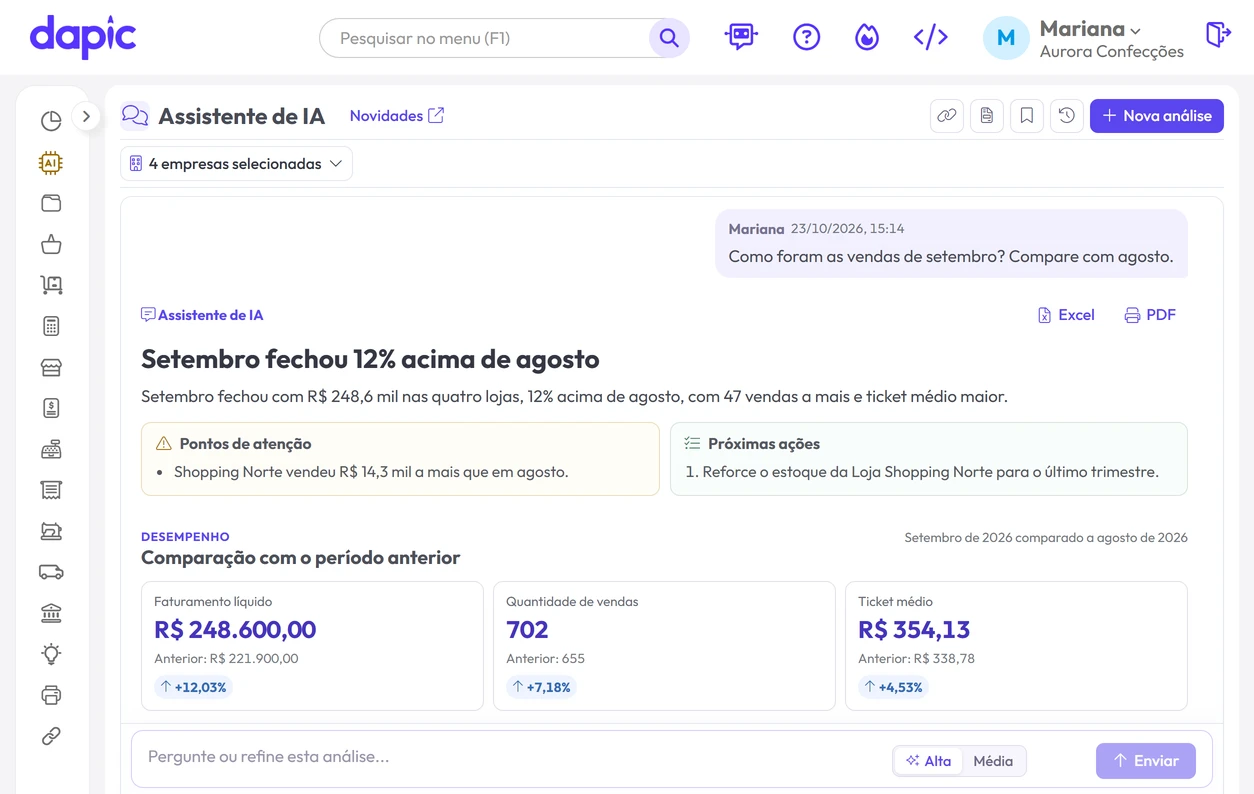
Task: Export the answer to Excel
Action: pos(1066,315)
